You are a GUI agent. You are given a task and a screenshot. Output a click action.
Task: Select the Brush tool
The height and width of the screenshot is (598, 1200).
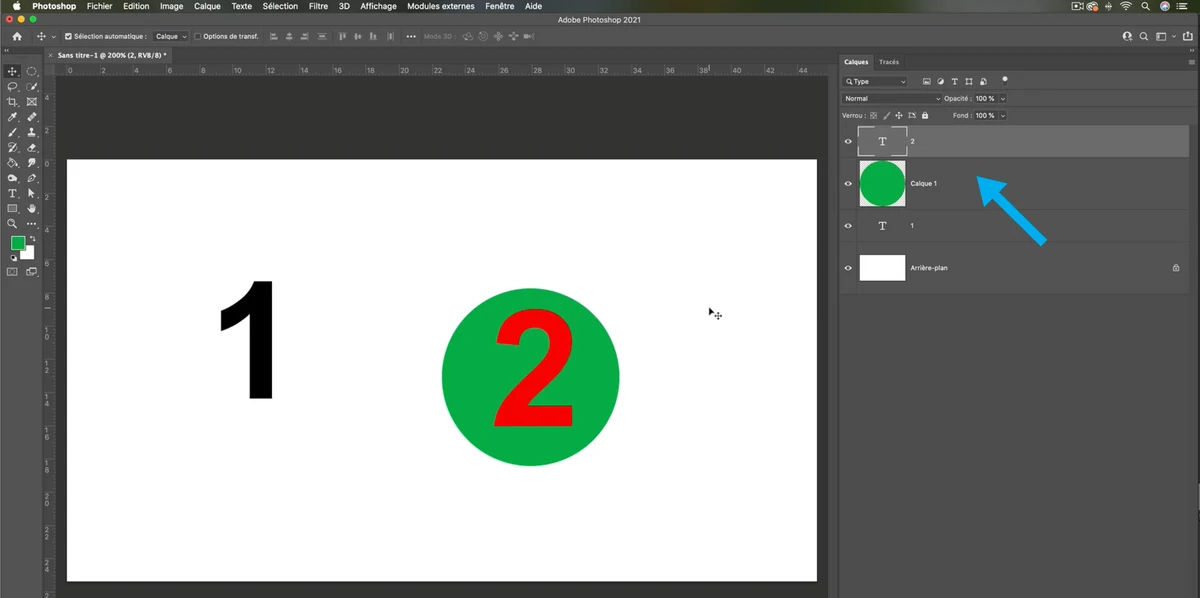point(13,132)
